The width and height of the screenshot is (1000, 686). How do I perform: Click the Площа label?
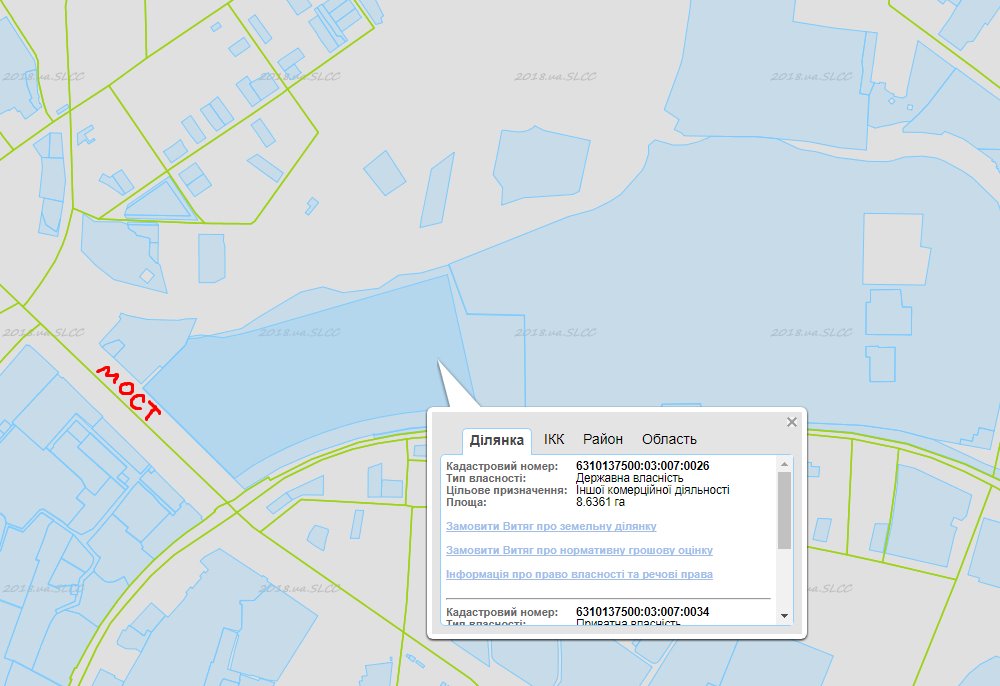coord(466,502)
